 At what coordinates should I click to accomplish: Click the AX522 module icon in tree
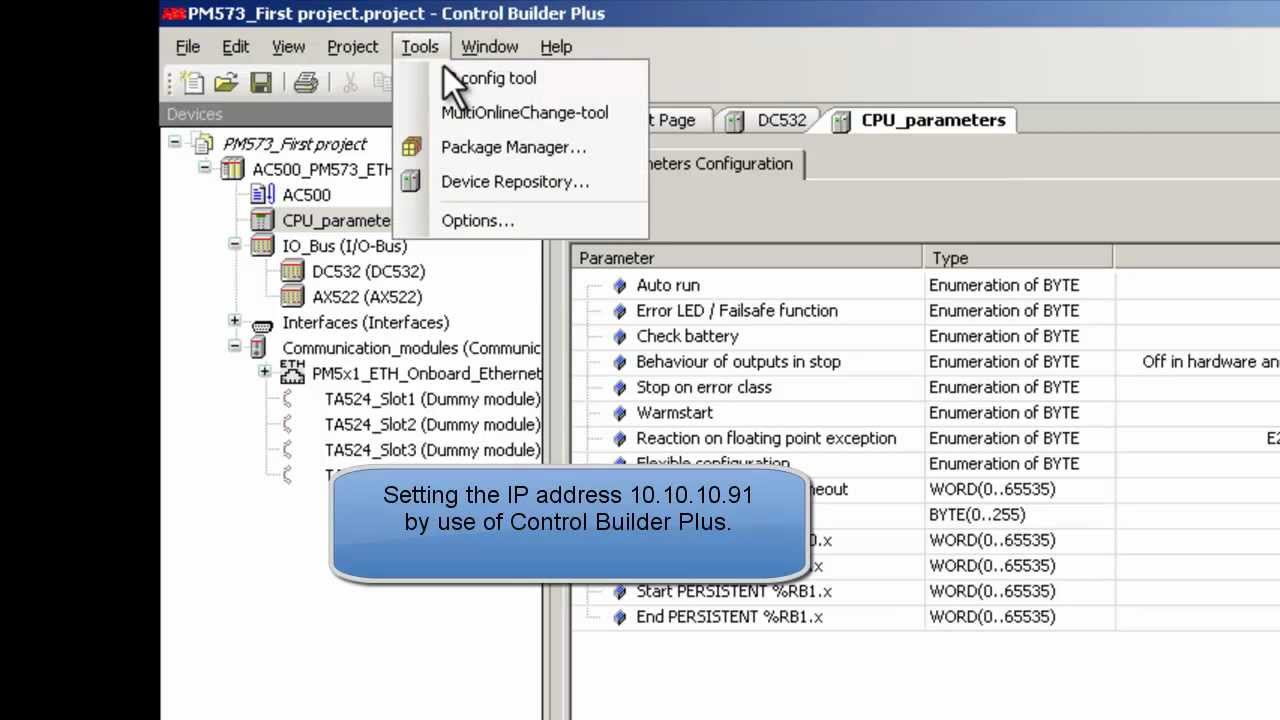pos(292,297)
